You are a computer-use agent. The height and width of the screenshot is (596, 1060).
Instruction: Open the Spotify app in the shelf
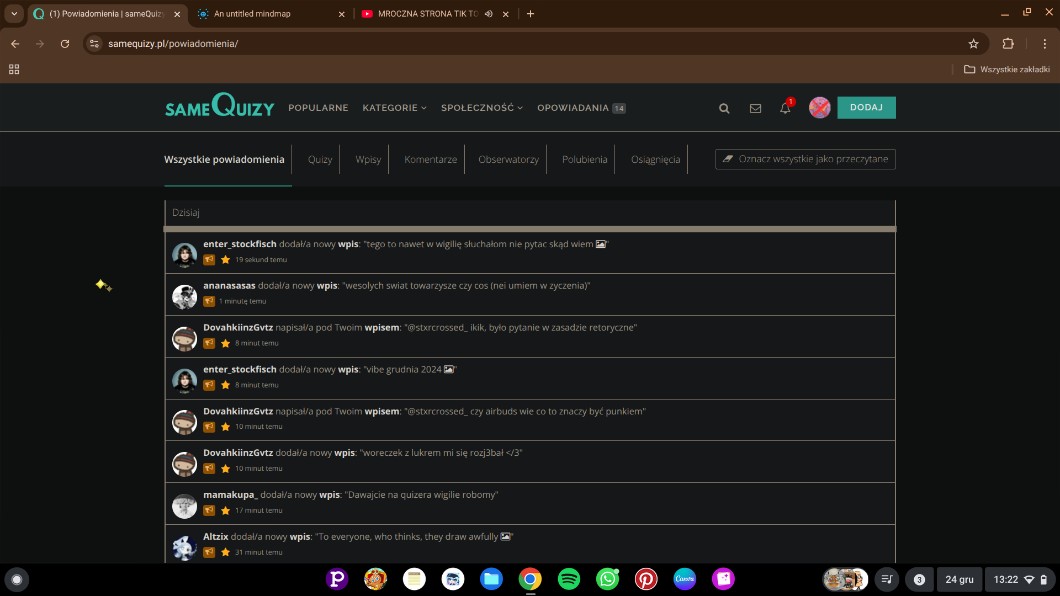(569, 579)
